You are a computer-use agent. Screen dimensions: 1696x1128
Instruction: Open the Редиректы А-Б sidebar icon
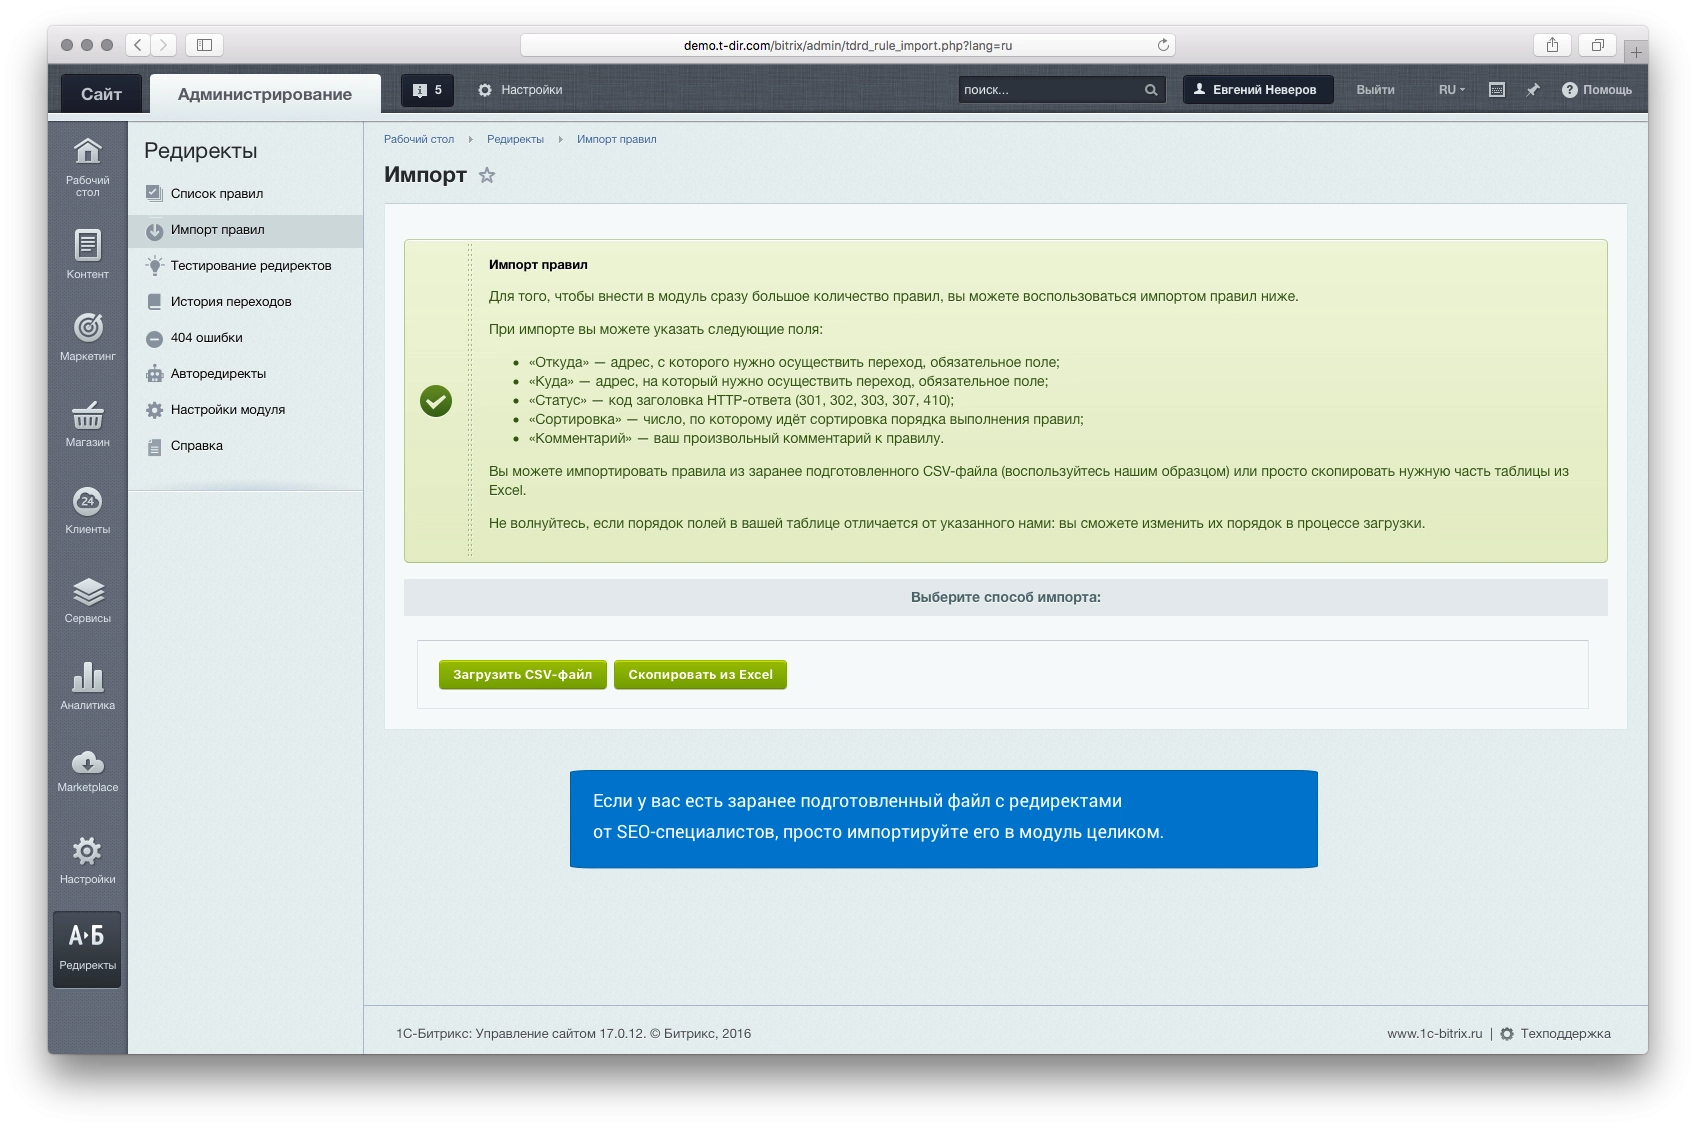tap(87, 949)
